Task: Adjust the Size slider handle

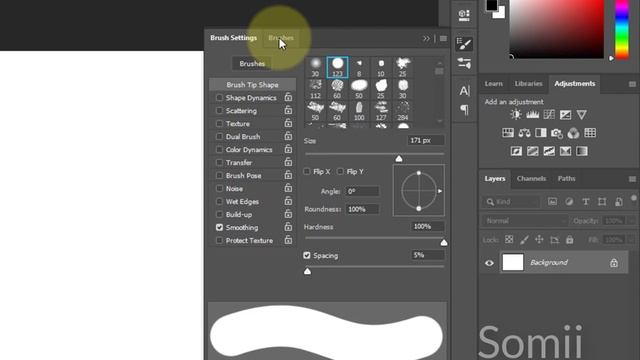Action: coord(399,158)
